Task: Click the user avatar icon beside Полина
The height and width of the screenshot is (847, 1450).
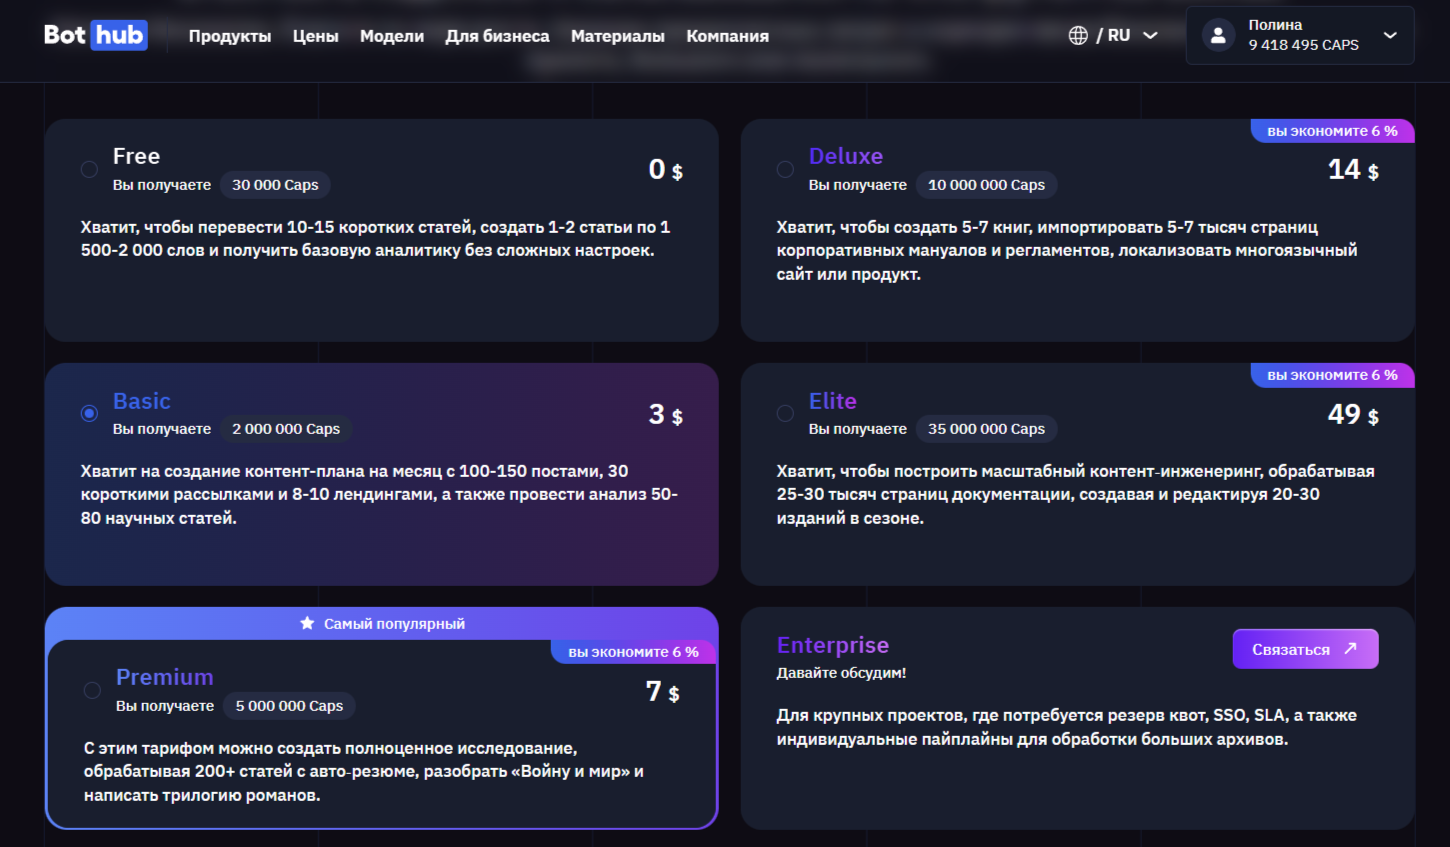Action: point(1217,34)
